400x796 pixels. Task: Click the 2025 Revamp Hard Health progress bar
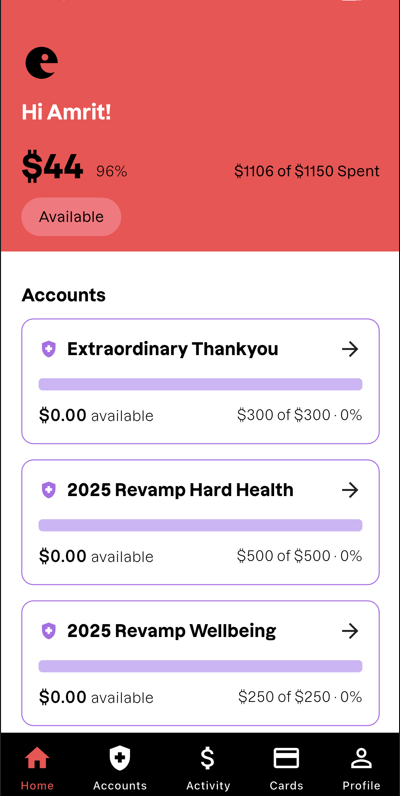click(201, 525)
